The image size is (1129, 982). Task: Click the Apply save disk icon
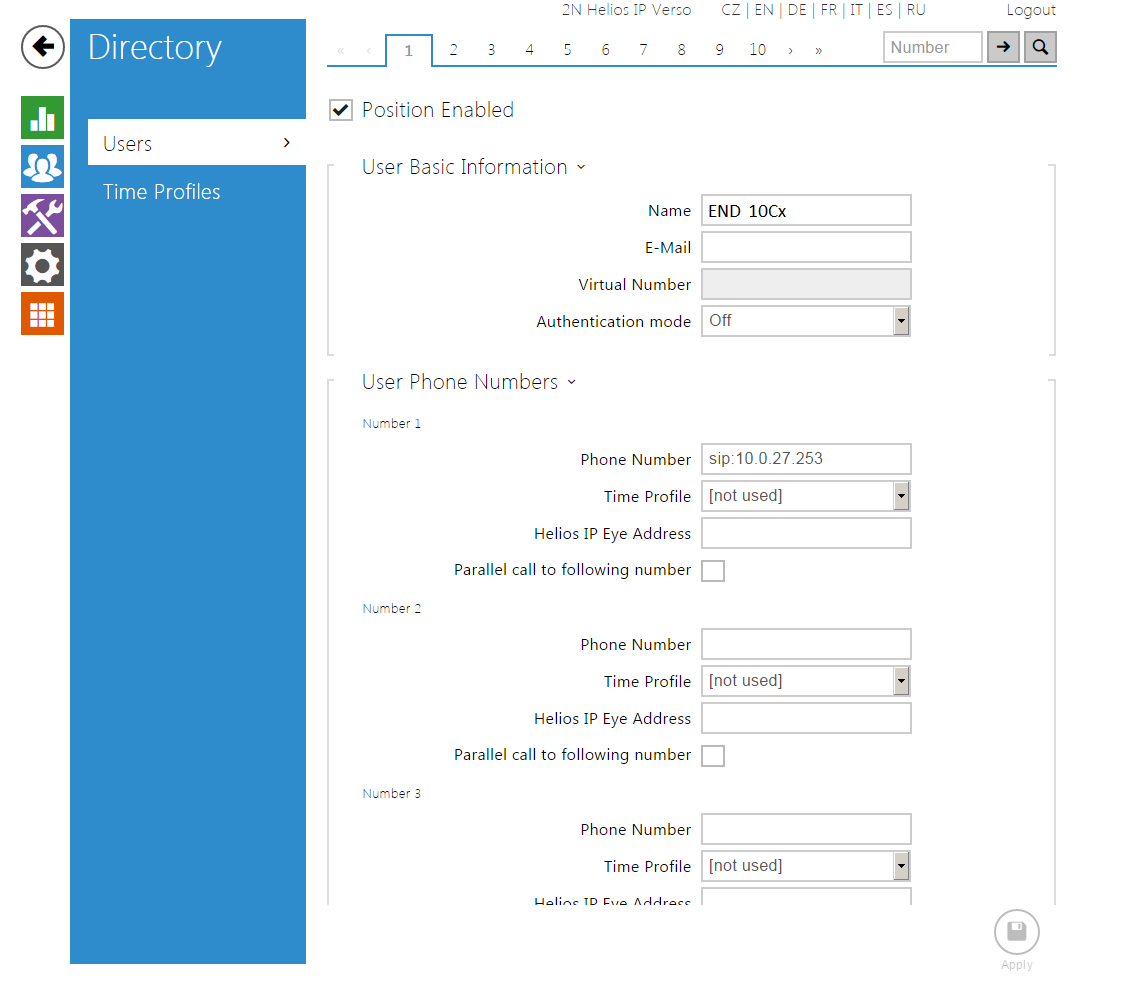tap(1016, 932)
